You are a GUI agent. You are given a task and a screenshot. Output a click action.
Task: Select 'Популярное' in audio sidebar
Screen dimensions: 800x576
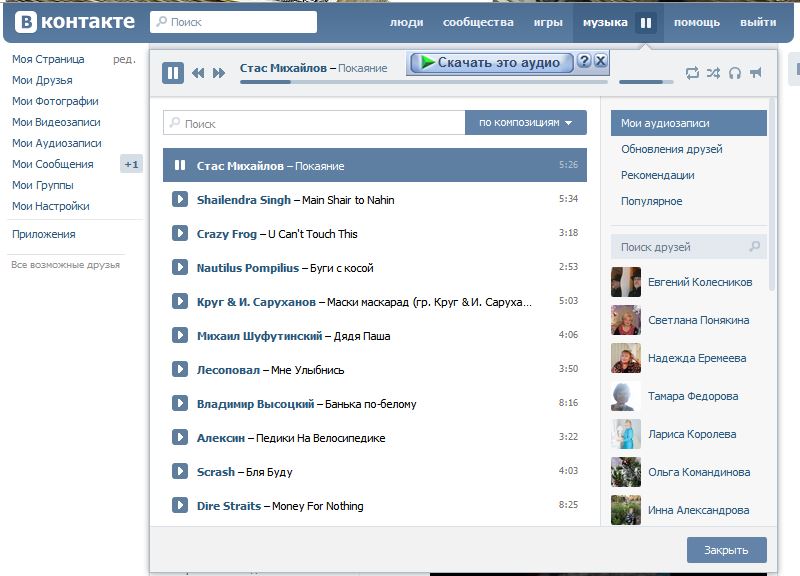[652, 201]
